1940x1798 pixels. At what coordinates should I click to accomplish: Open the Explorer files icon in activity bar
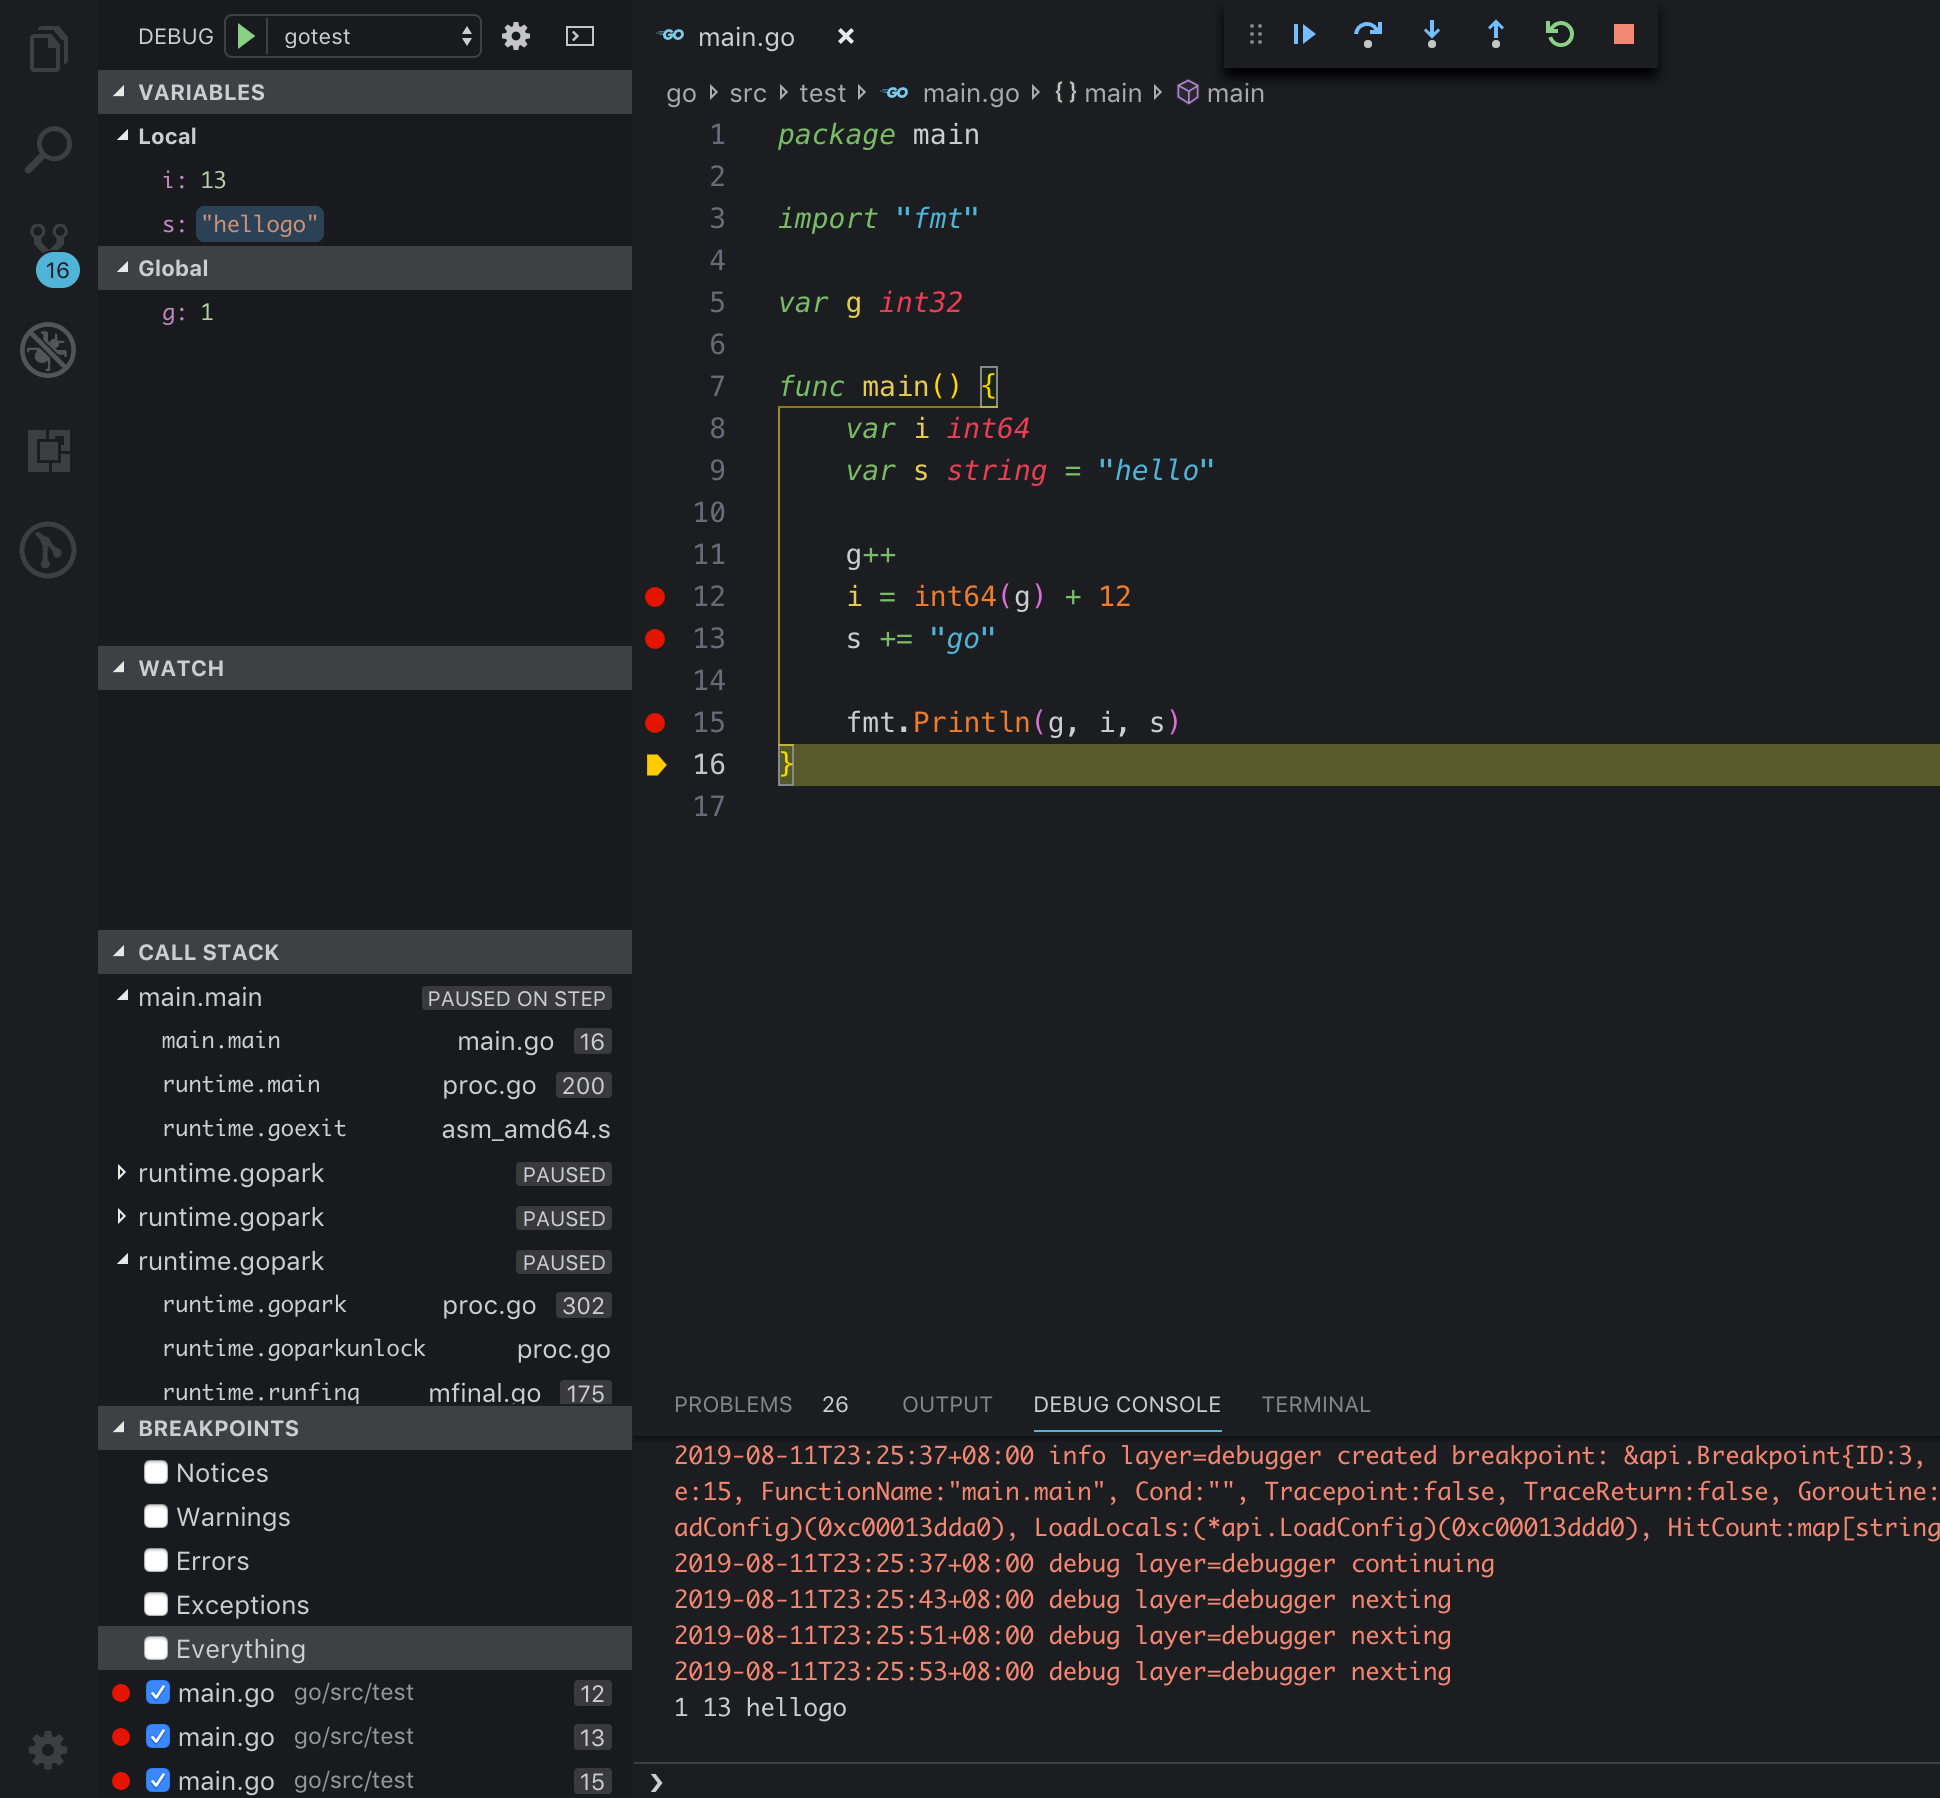(48, 49)
